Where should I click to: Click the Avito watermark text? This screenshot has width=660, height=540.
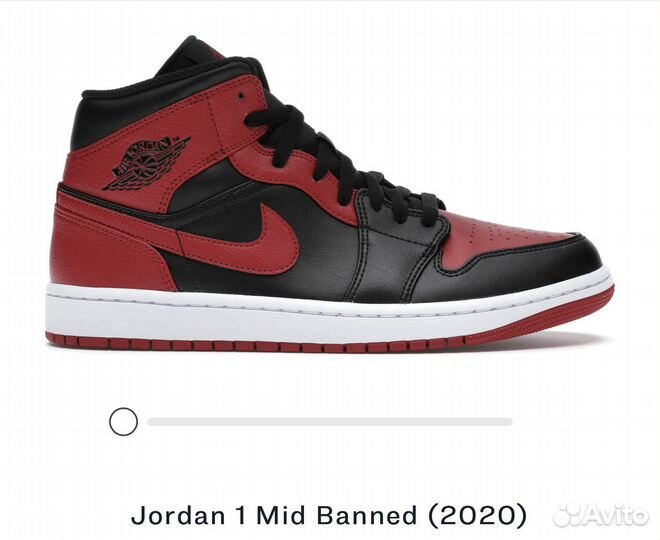616,515
